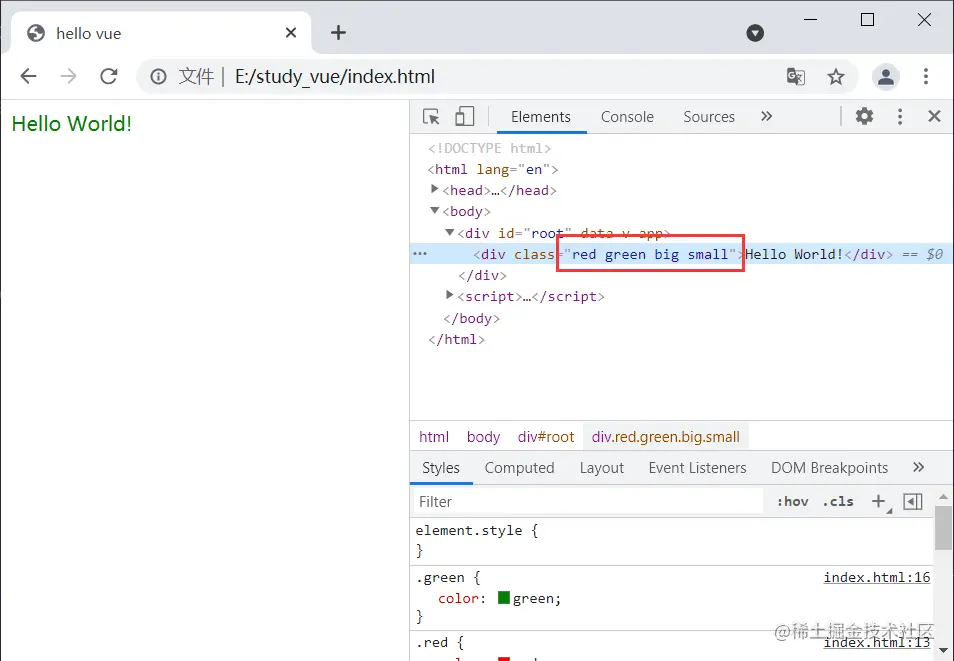The height and width of the screenshot is (661, 954).
Task: Collapse the body element in DOM tree
Action: [x=434, y=211]
